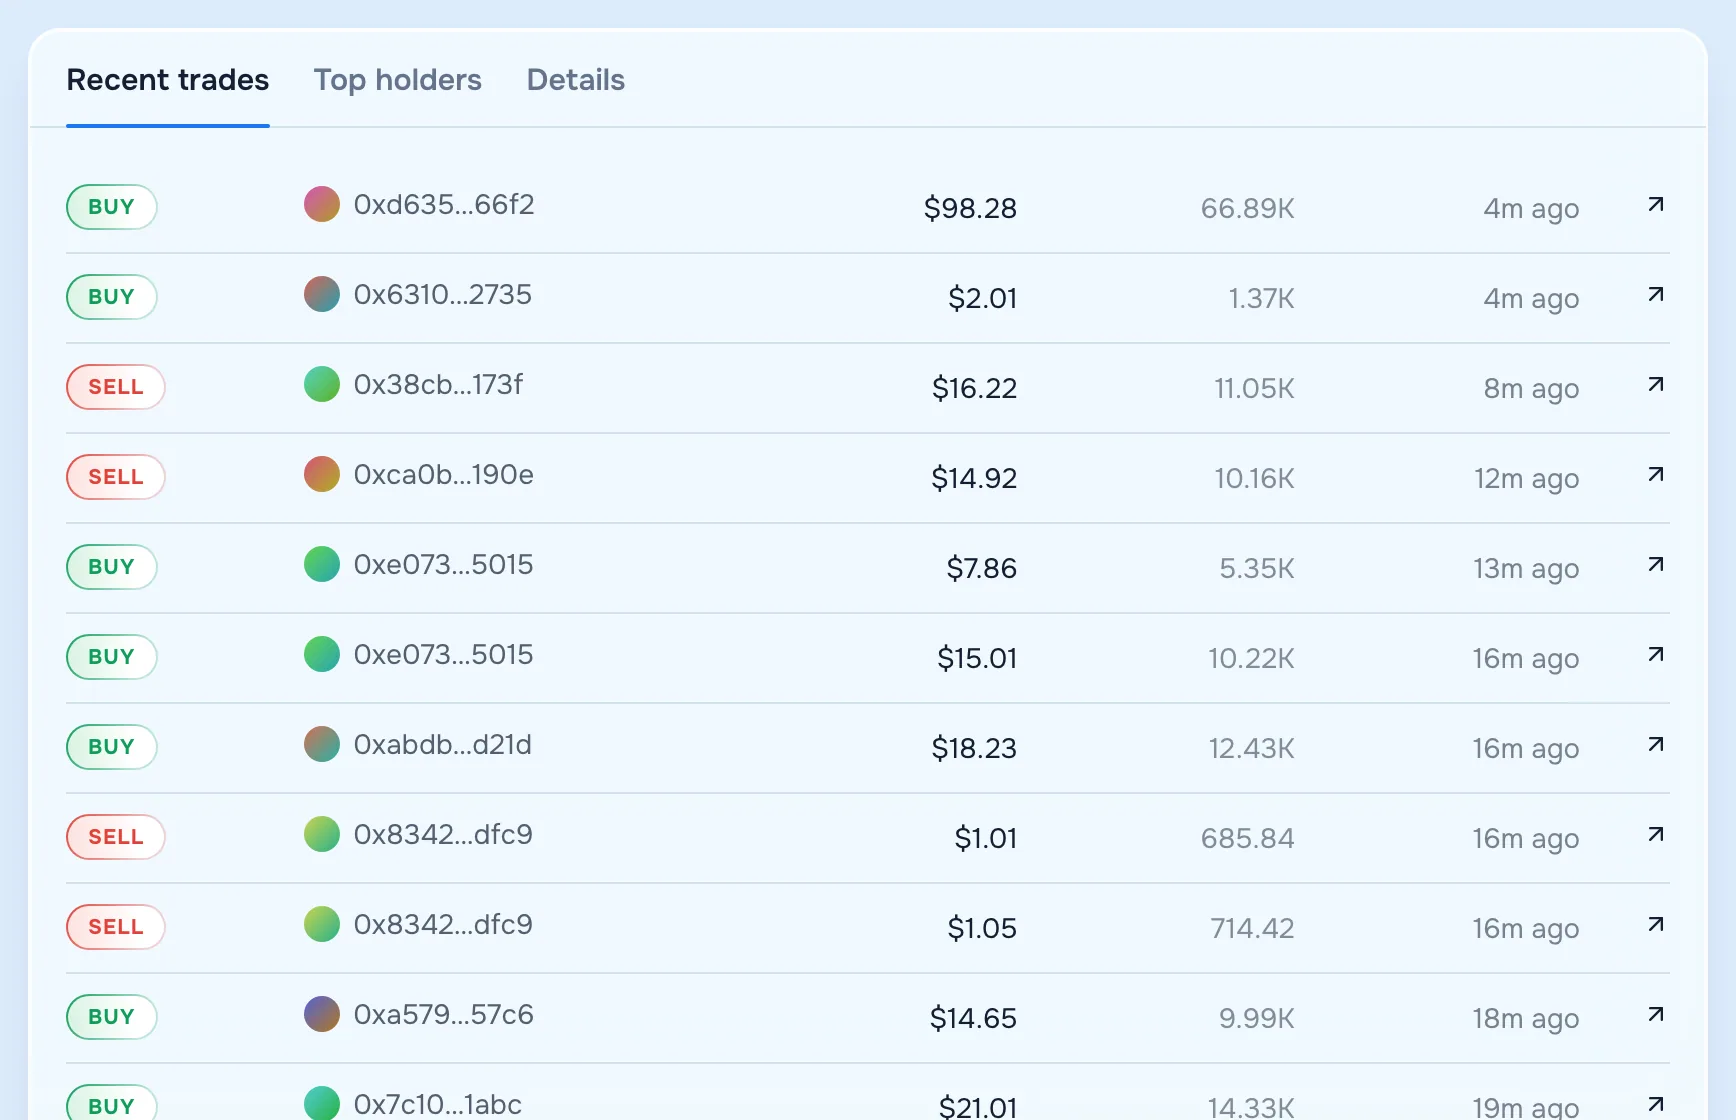Open the Top holders tab
The height and width of the screenshot is (1120, 1736).
click(398, 80)
